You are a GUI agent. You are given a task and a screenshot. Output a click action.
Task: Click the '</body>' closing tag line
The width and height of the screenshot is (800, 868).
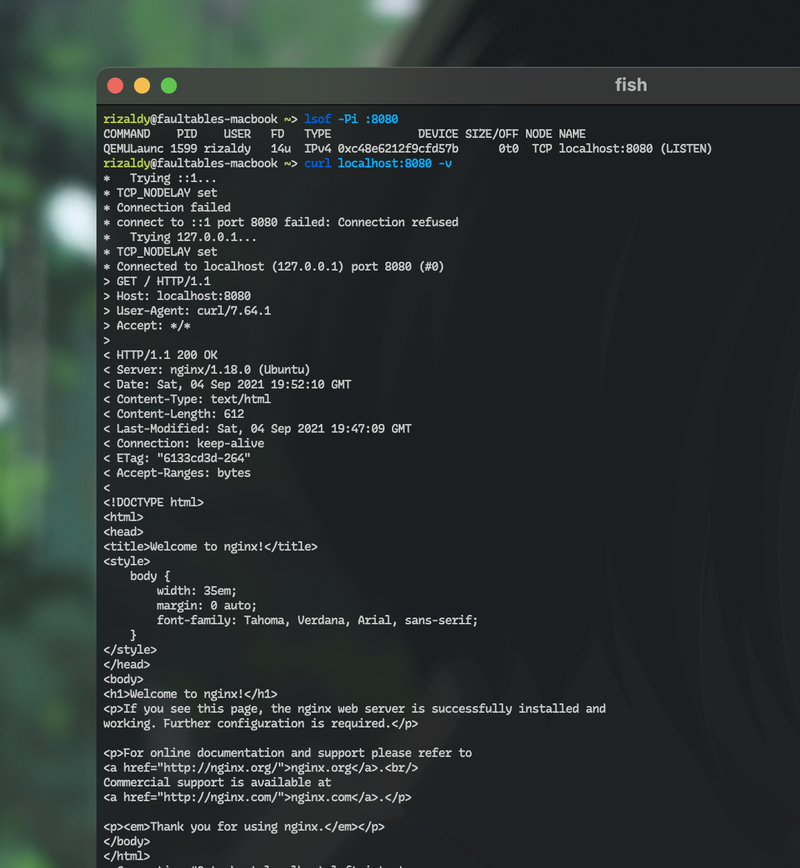point(127,841)
